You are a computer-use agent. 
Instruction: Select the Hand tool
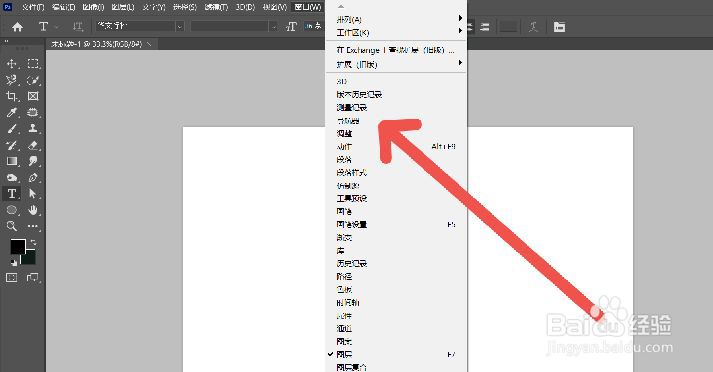coord(33,210)
